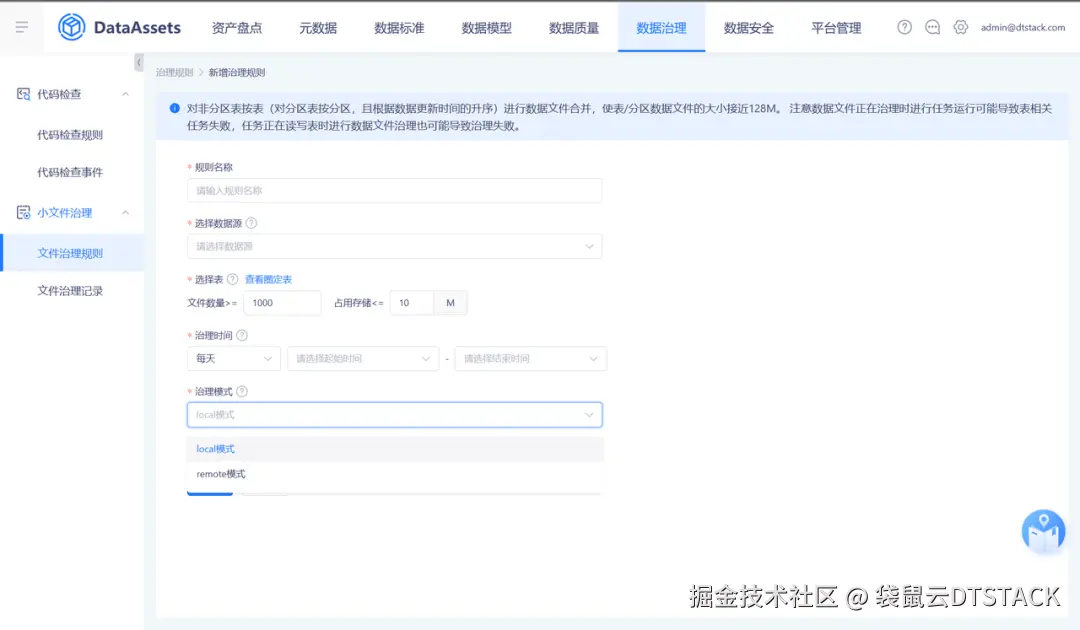Open the help question mark icon in header
Image resolution: width=1080 pixels, height=630 pixels.
904,27
